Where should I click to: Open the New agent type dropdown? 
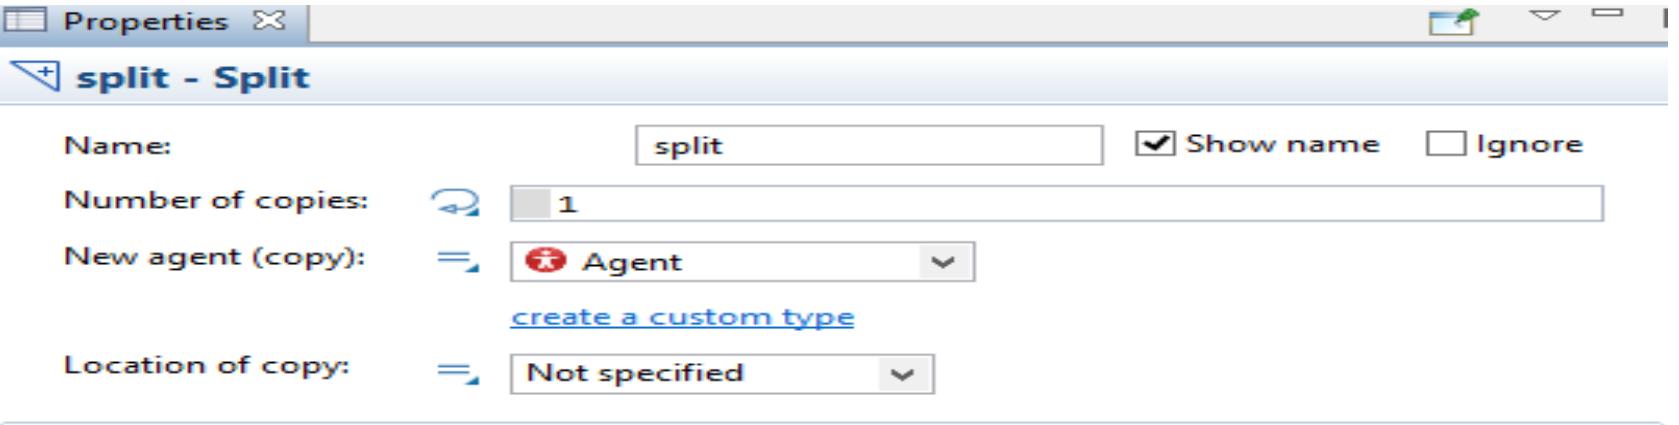pyautogui.click(x=941, y=262)
